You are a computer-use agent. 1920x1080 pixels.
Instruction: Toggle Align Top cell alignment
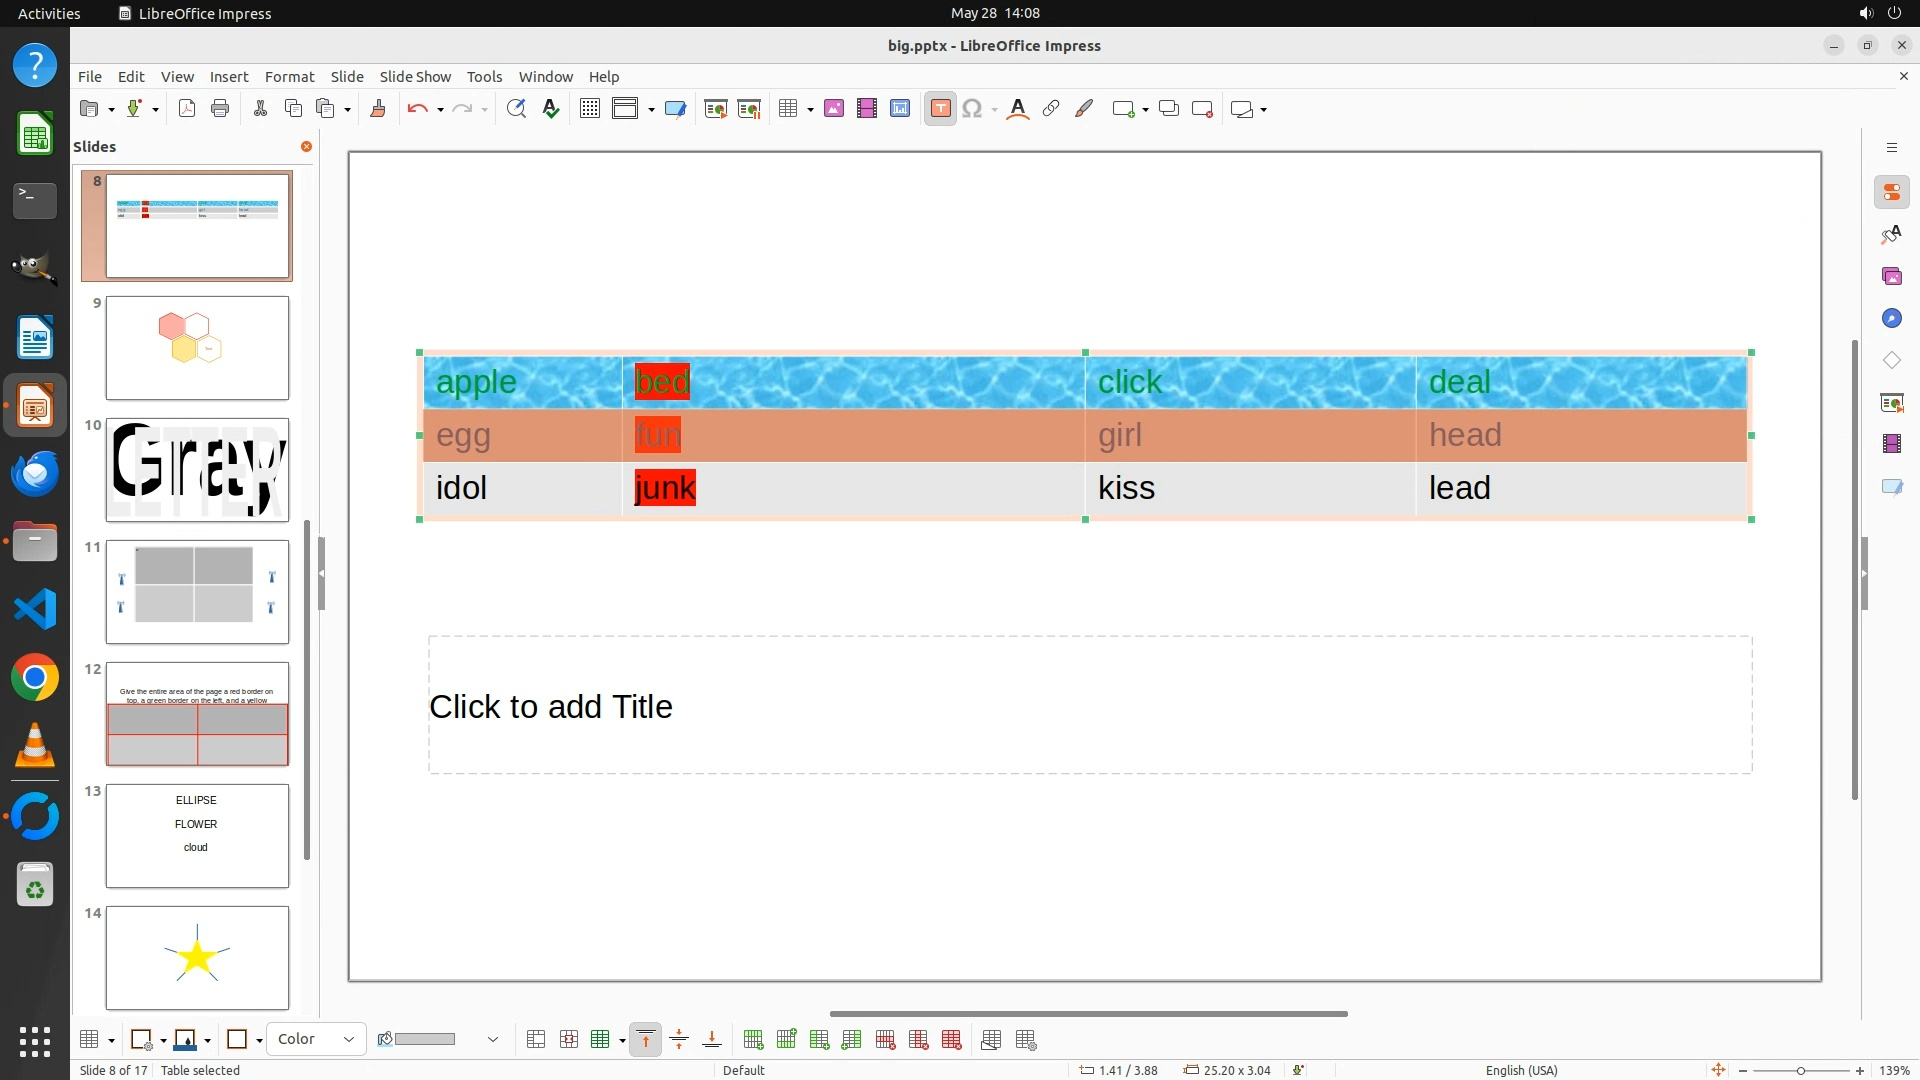(x=646, y=1040)
